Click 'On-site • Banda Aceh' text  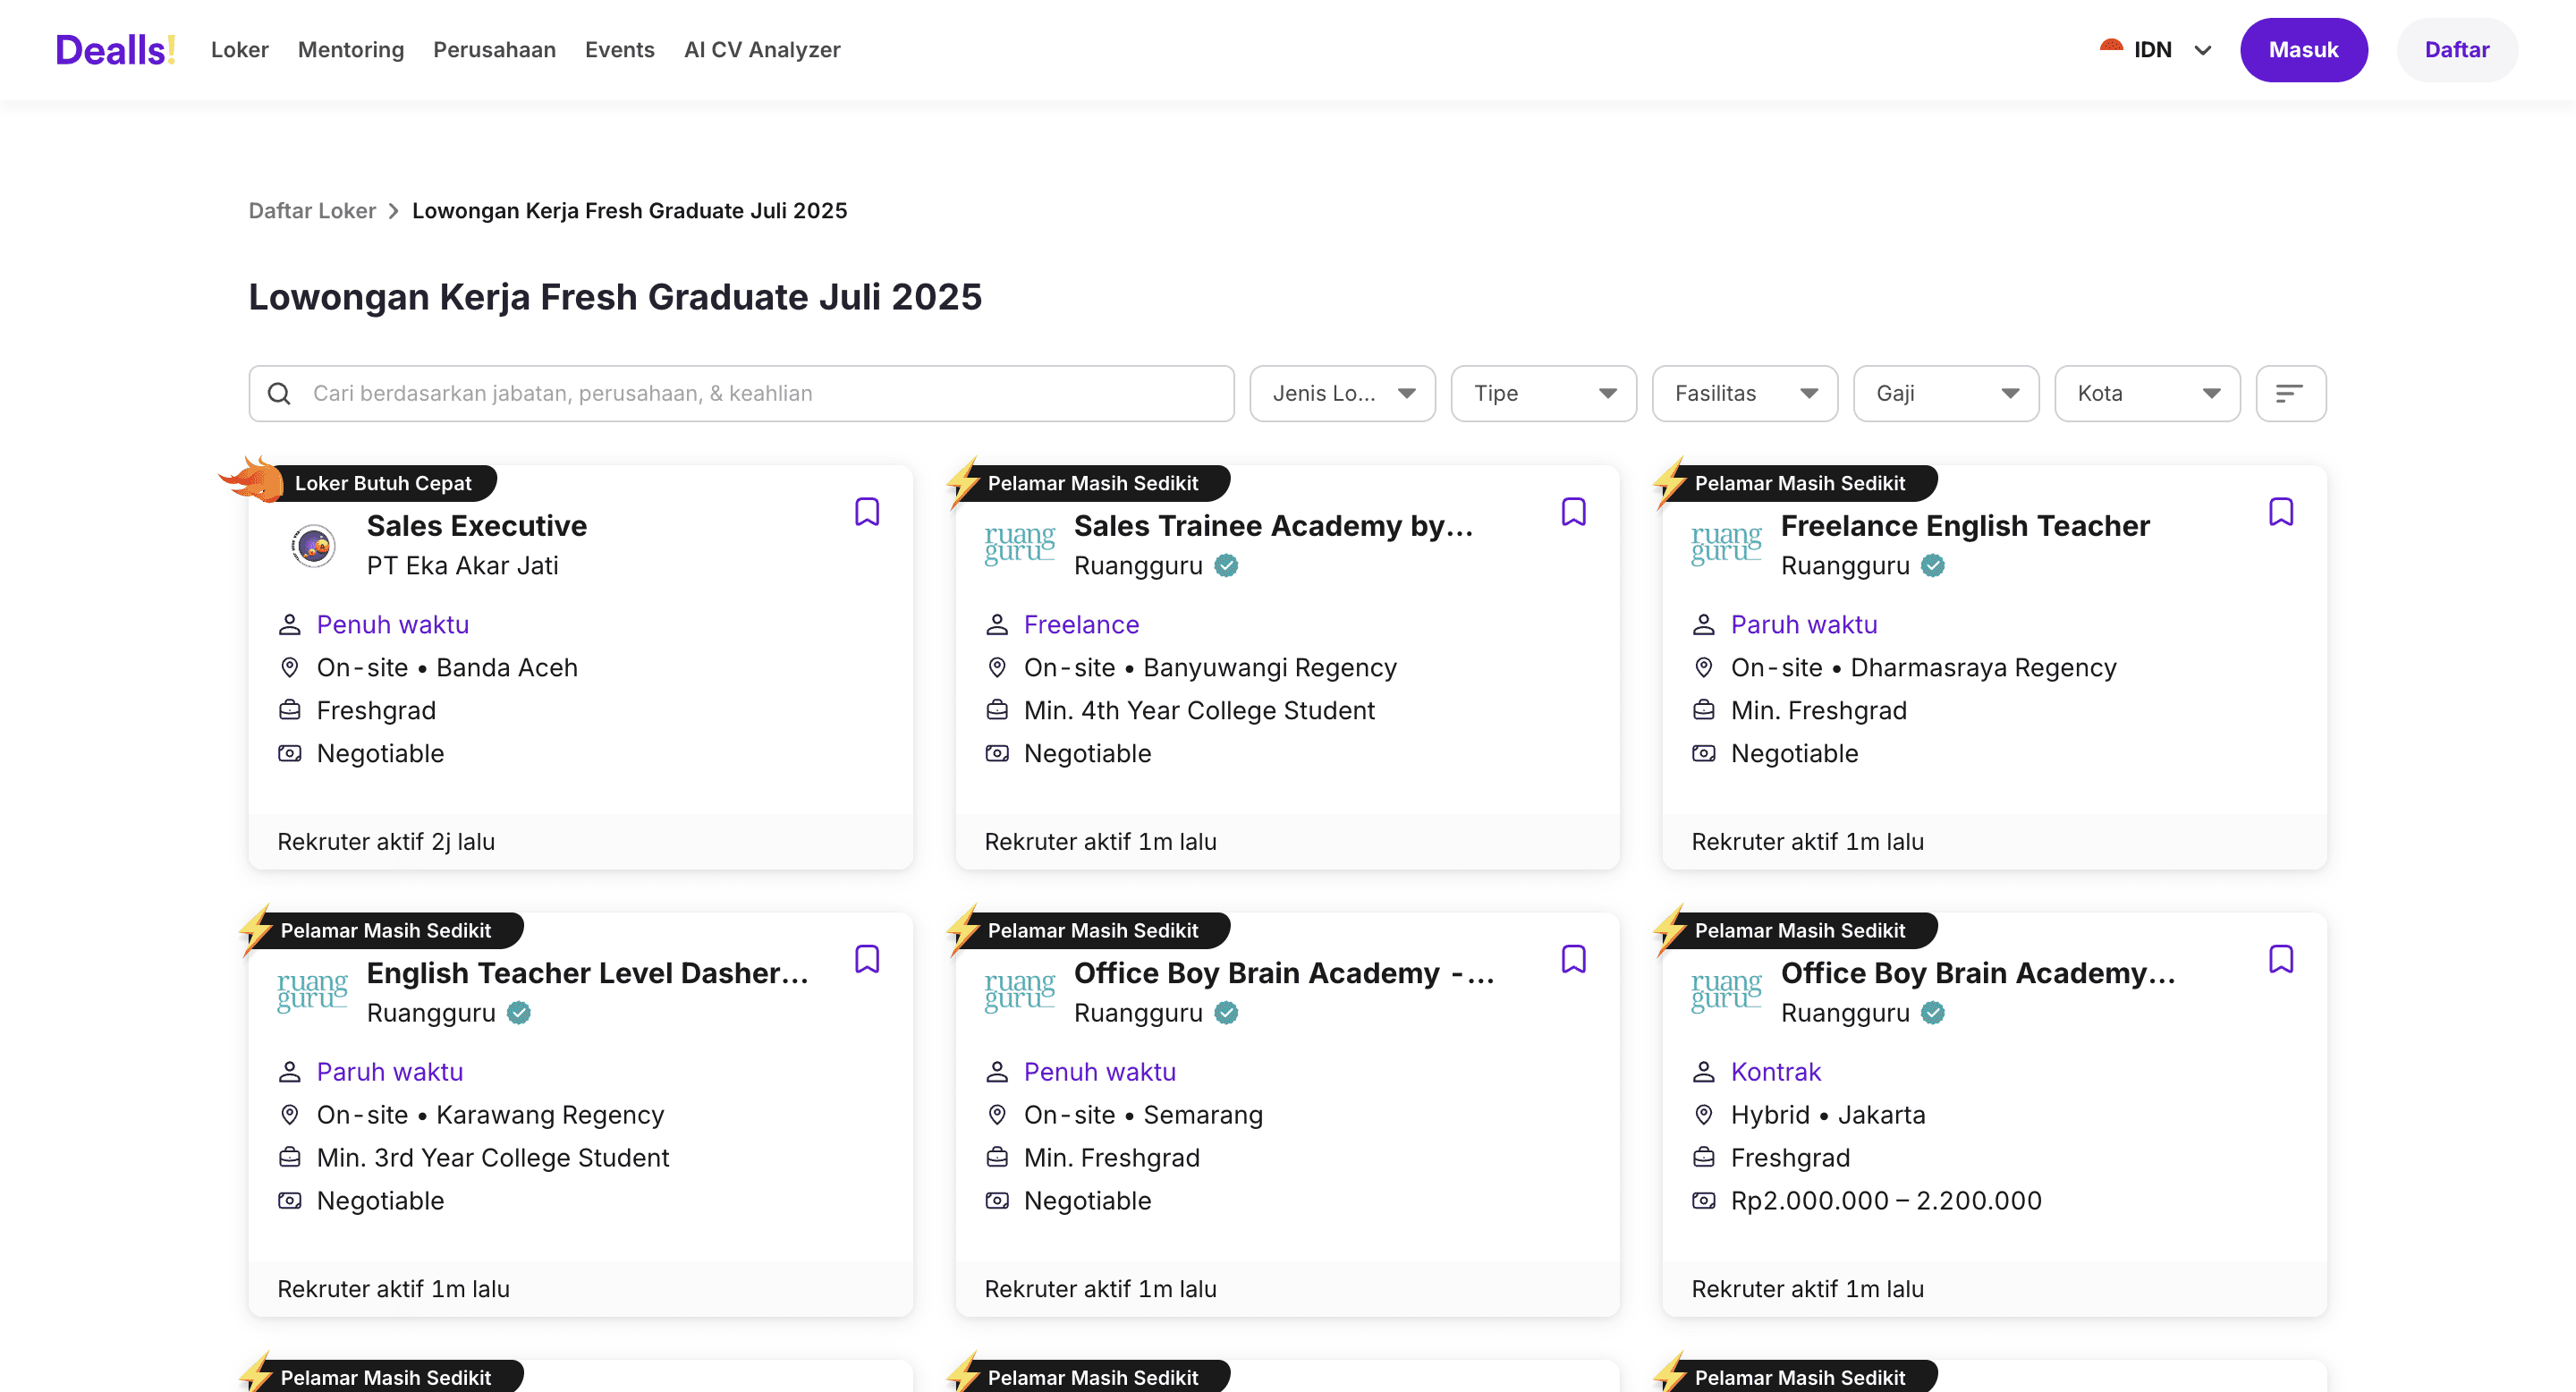pos(447,667)
